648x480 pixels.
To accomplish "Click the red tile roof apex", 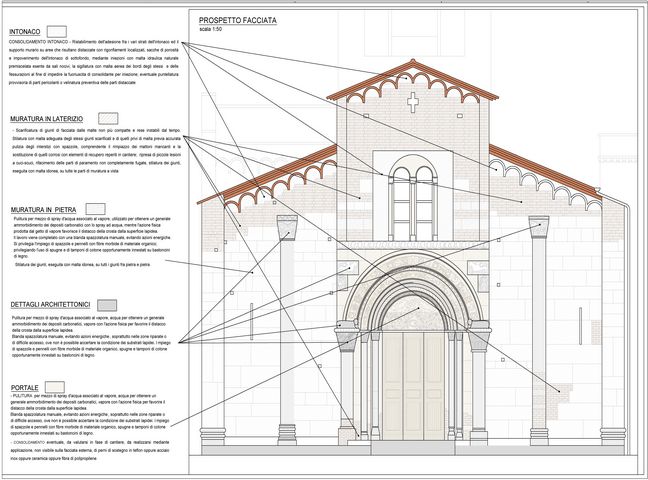I will coord(413,64).
